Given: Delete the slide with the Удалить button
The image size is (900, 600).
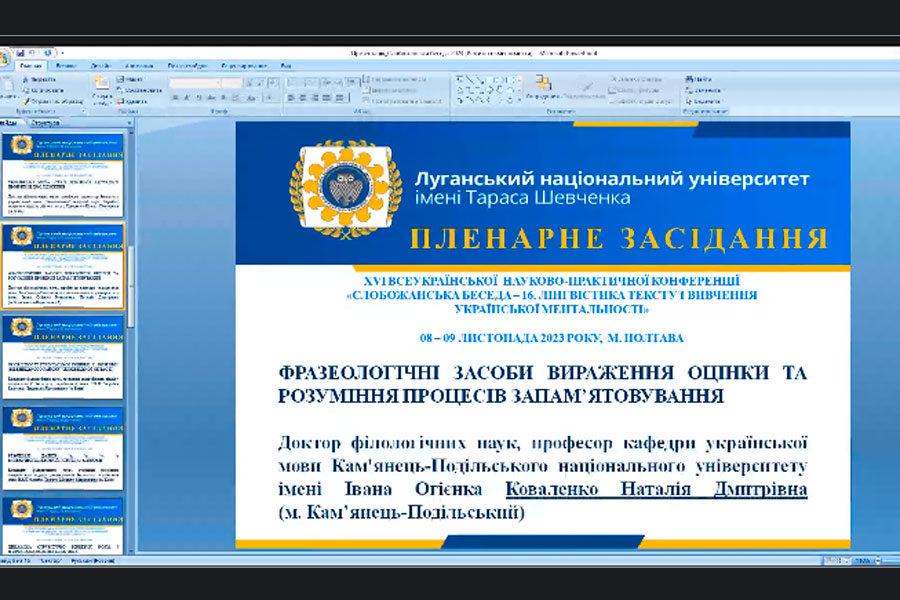Looking at the screenshot, I should click(x=132, y=101).
